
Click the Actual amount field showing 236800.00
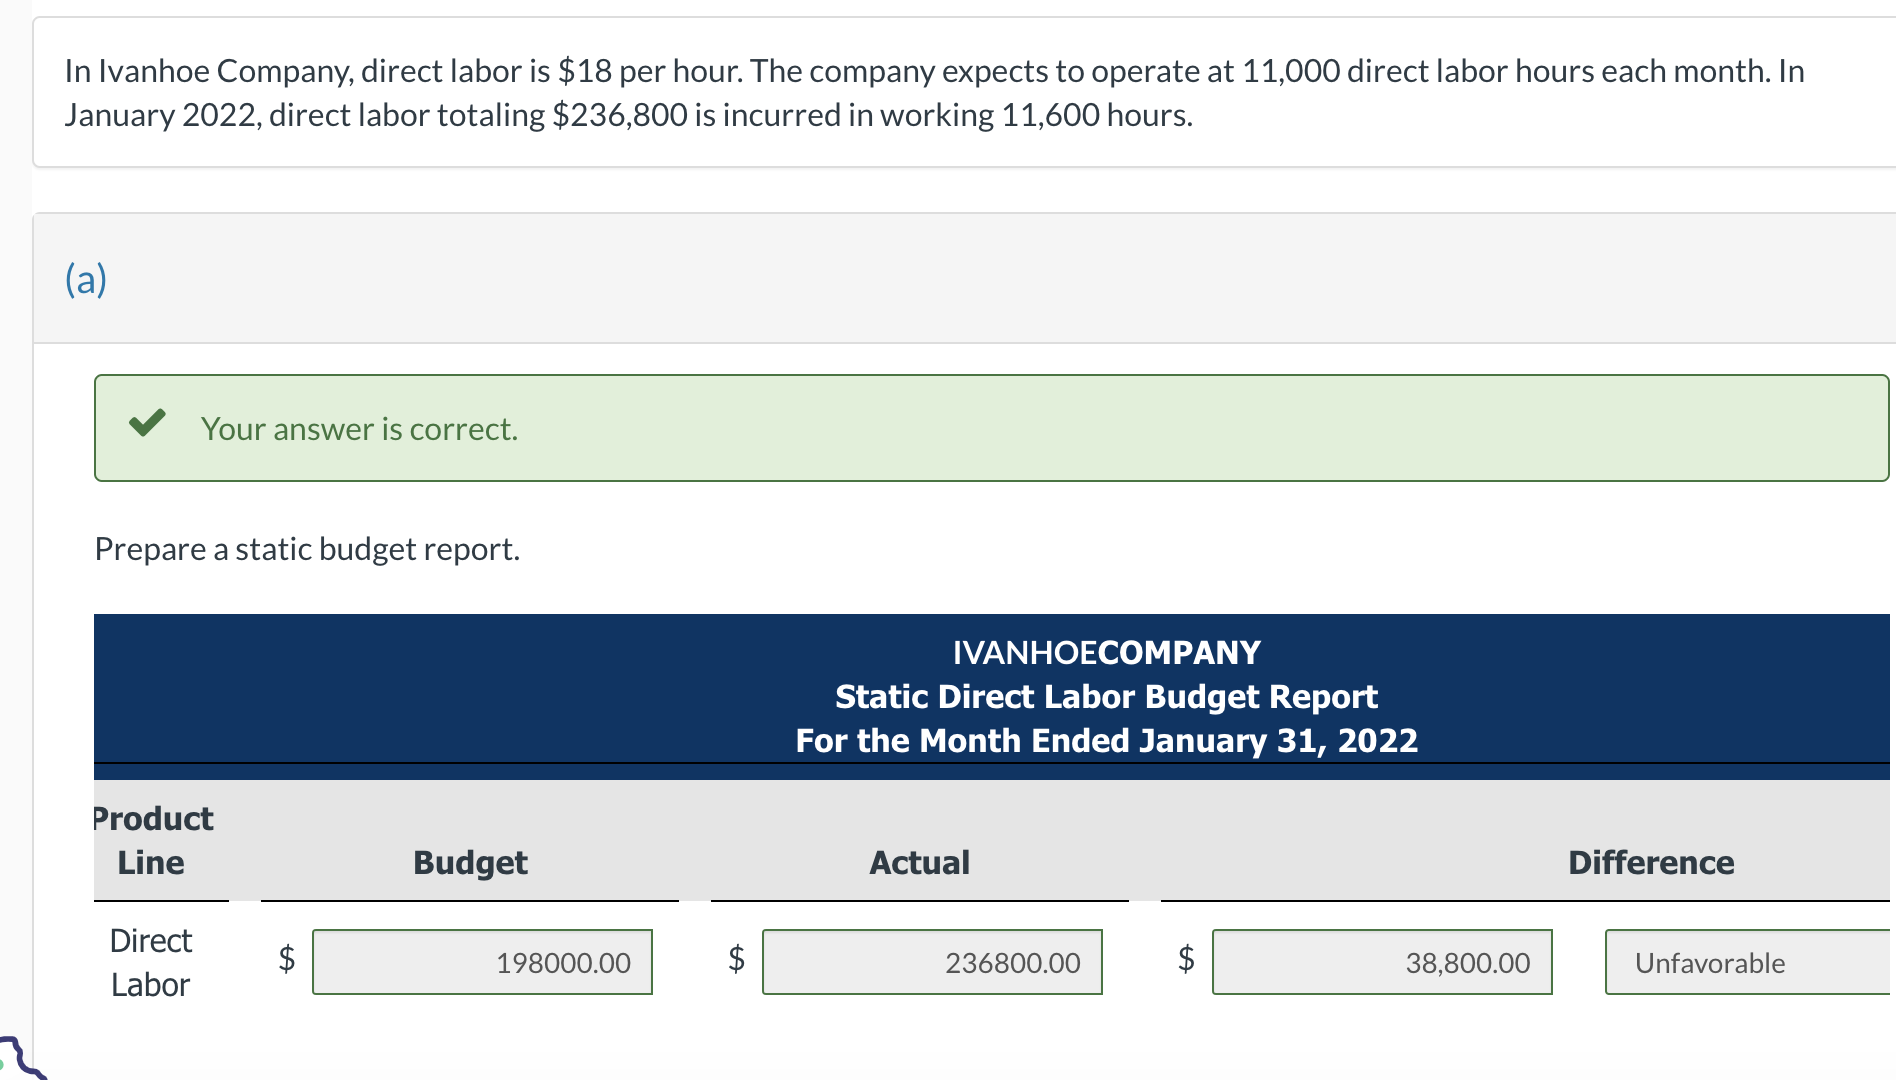click(x=932, y=962)
